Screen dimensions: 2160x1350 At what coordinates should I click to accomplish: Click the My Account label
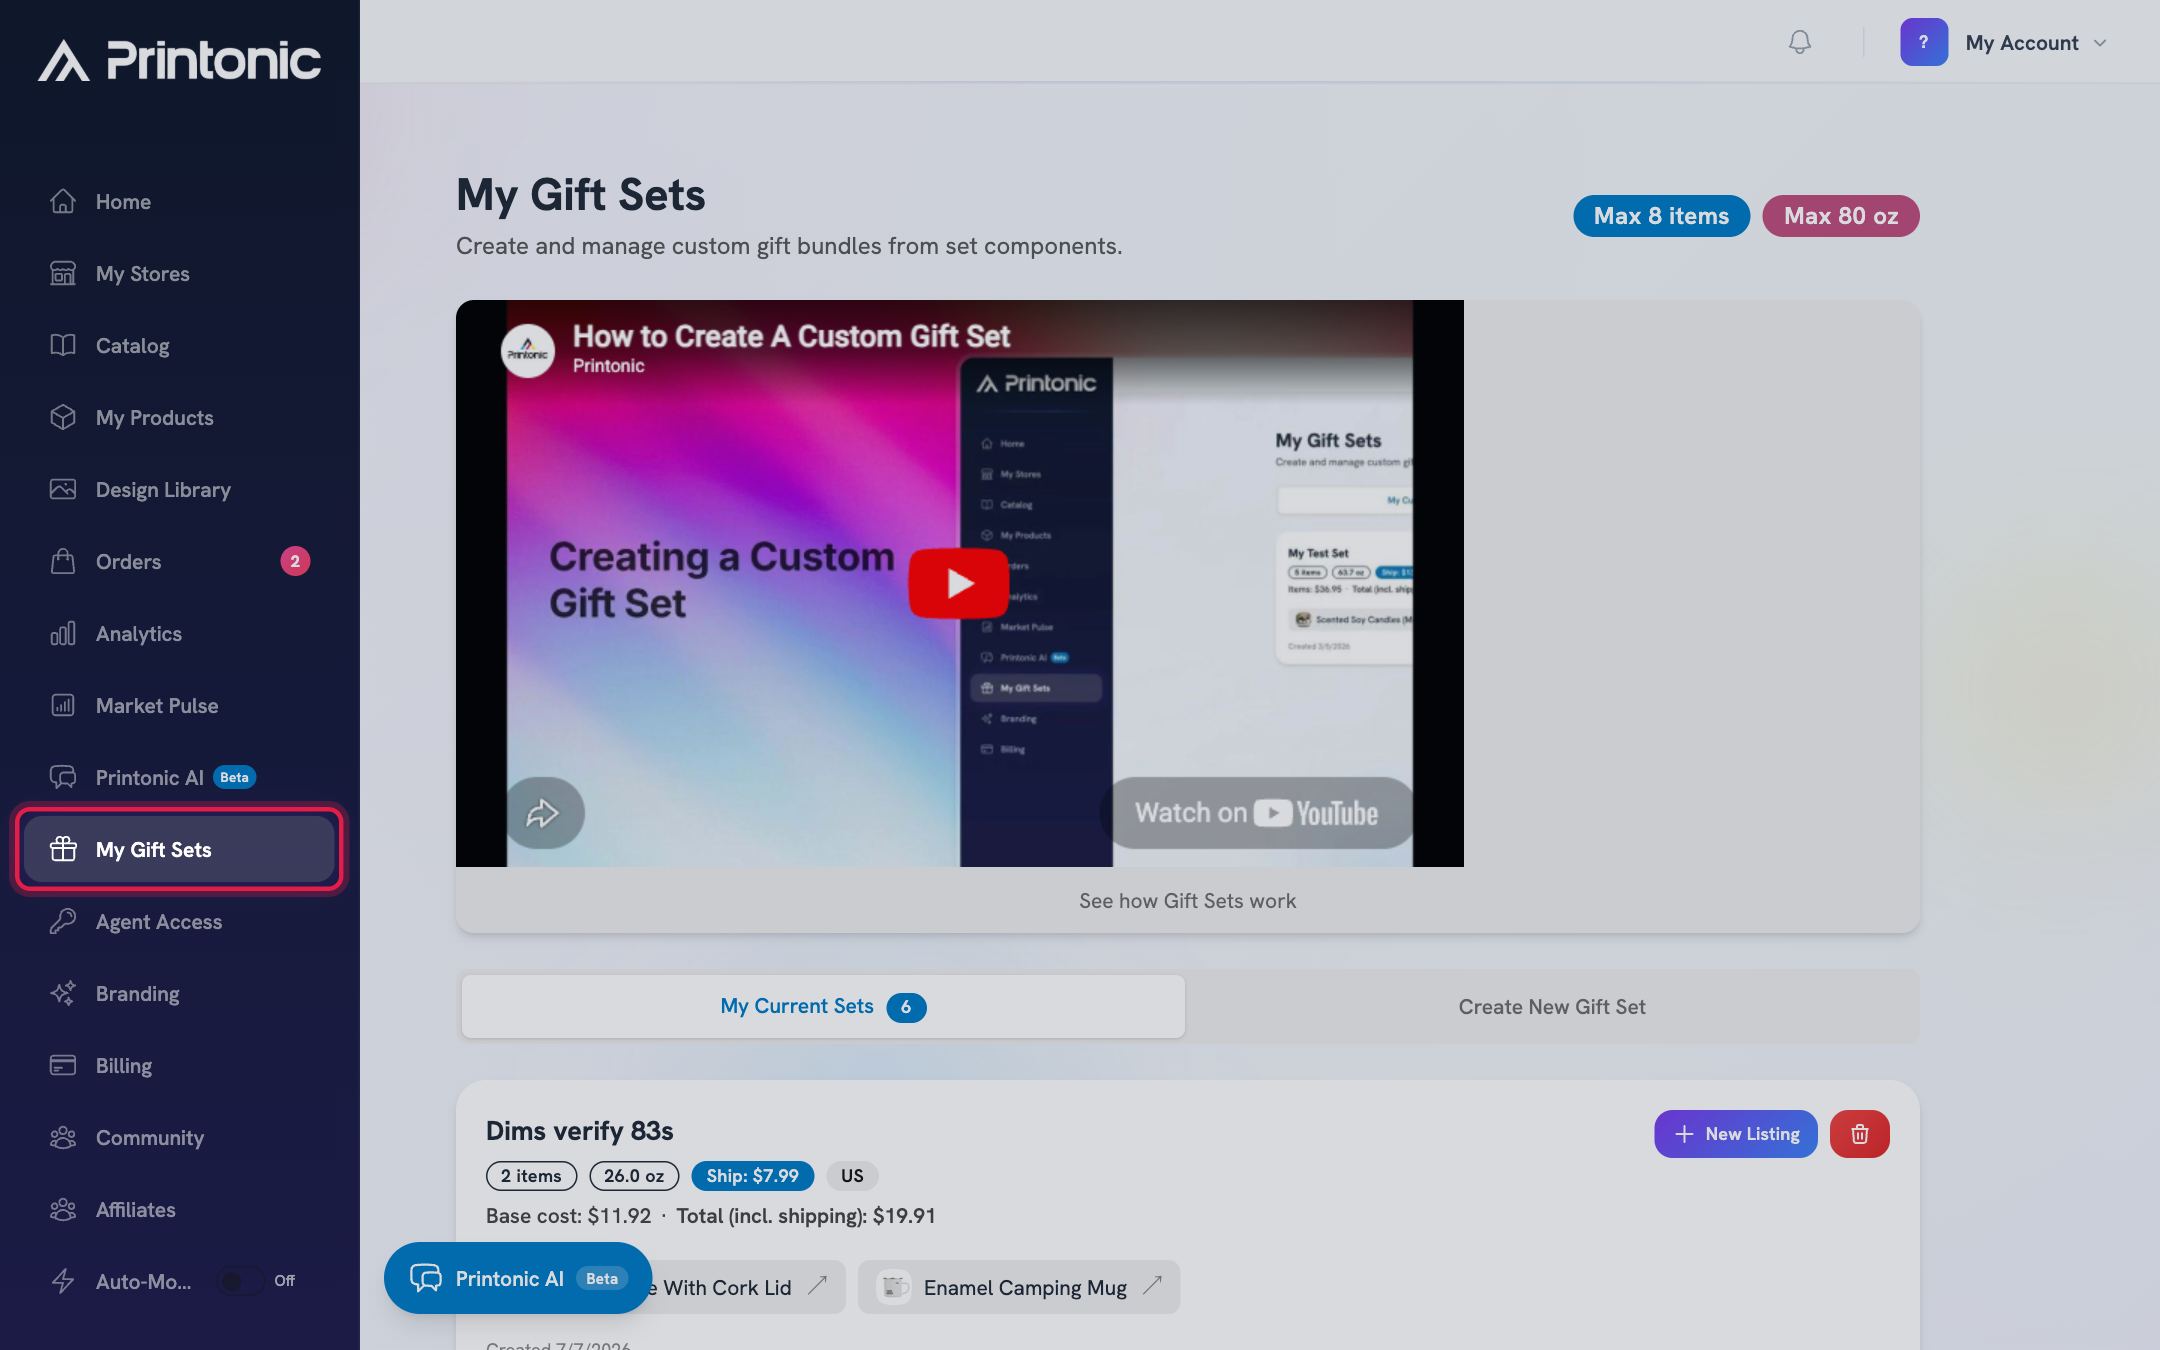coord(2021,43)
